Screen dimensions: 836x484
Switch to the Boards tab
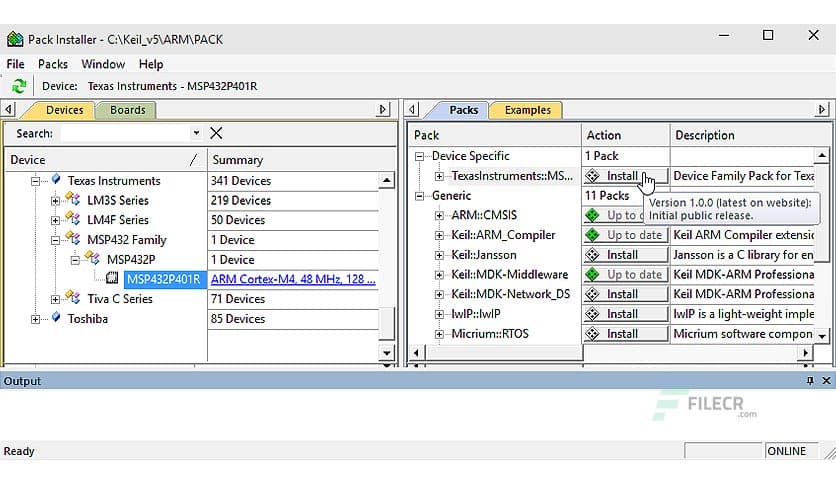[127, 110]
